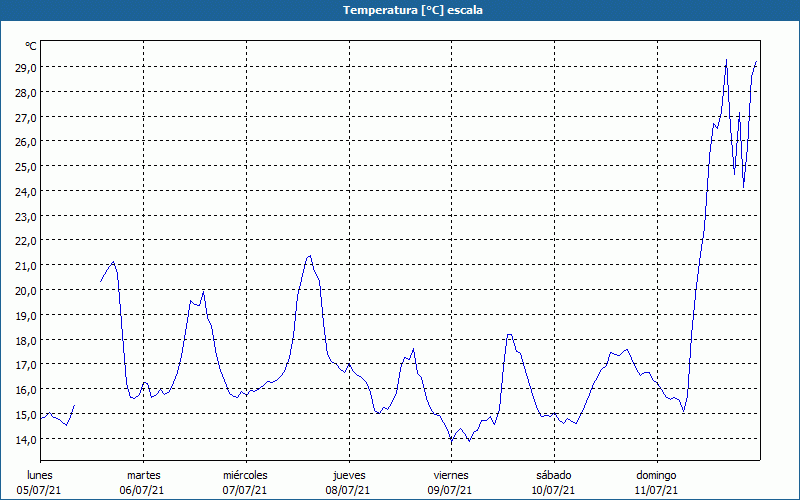Click the date 10/07/21
Image resolution: width=800 pixels, height=500 pixels.
pyautogui.click(x=553, y=490)
